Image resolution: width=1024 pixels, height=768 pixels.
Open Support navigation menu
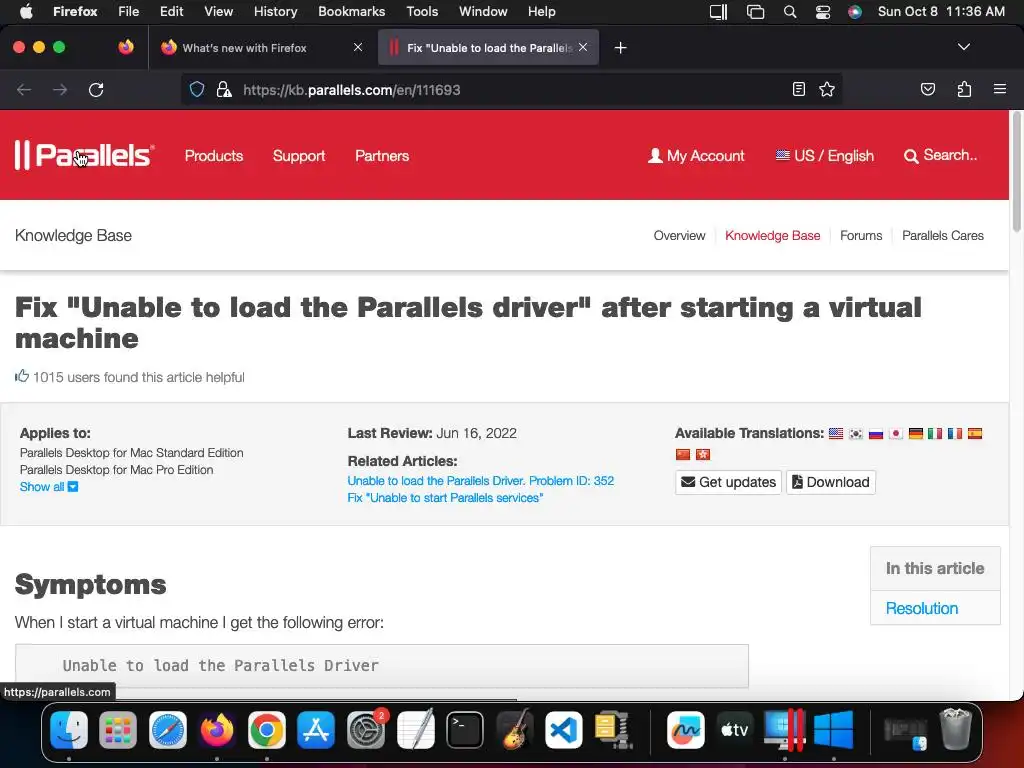[x=298, y=155]
